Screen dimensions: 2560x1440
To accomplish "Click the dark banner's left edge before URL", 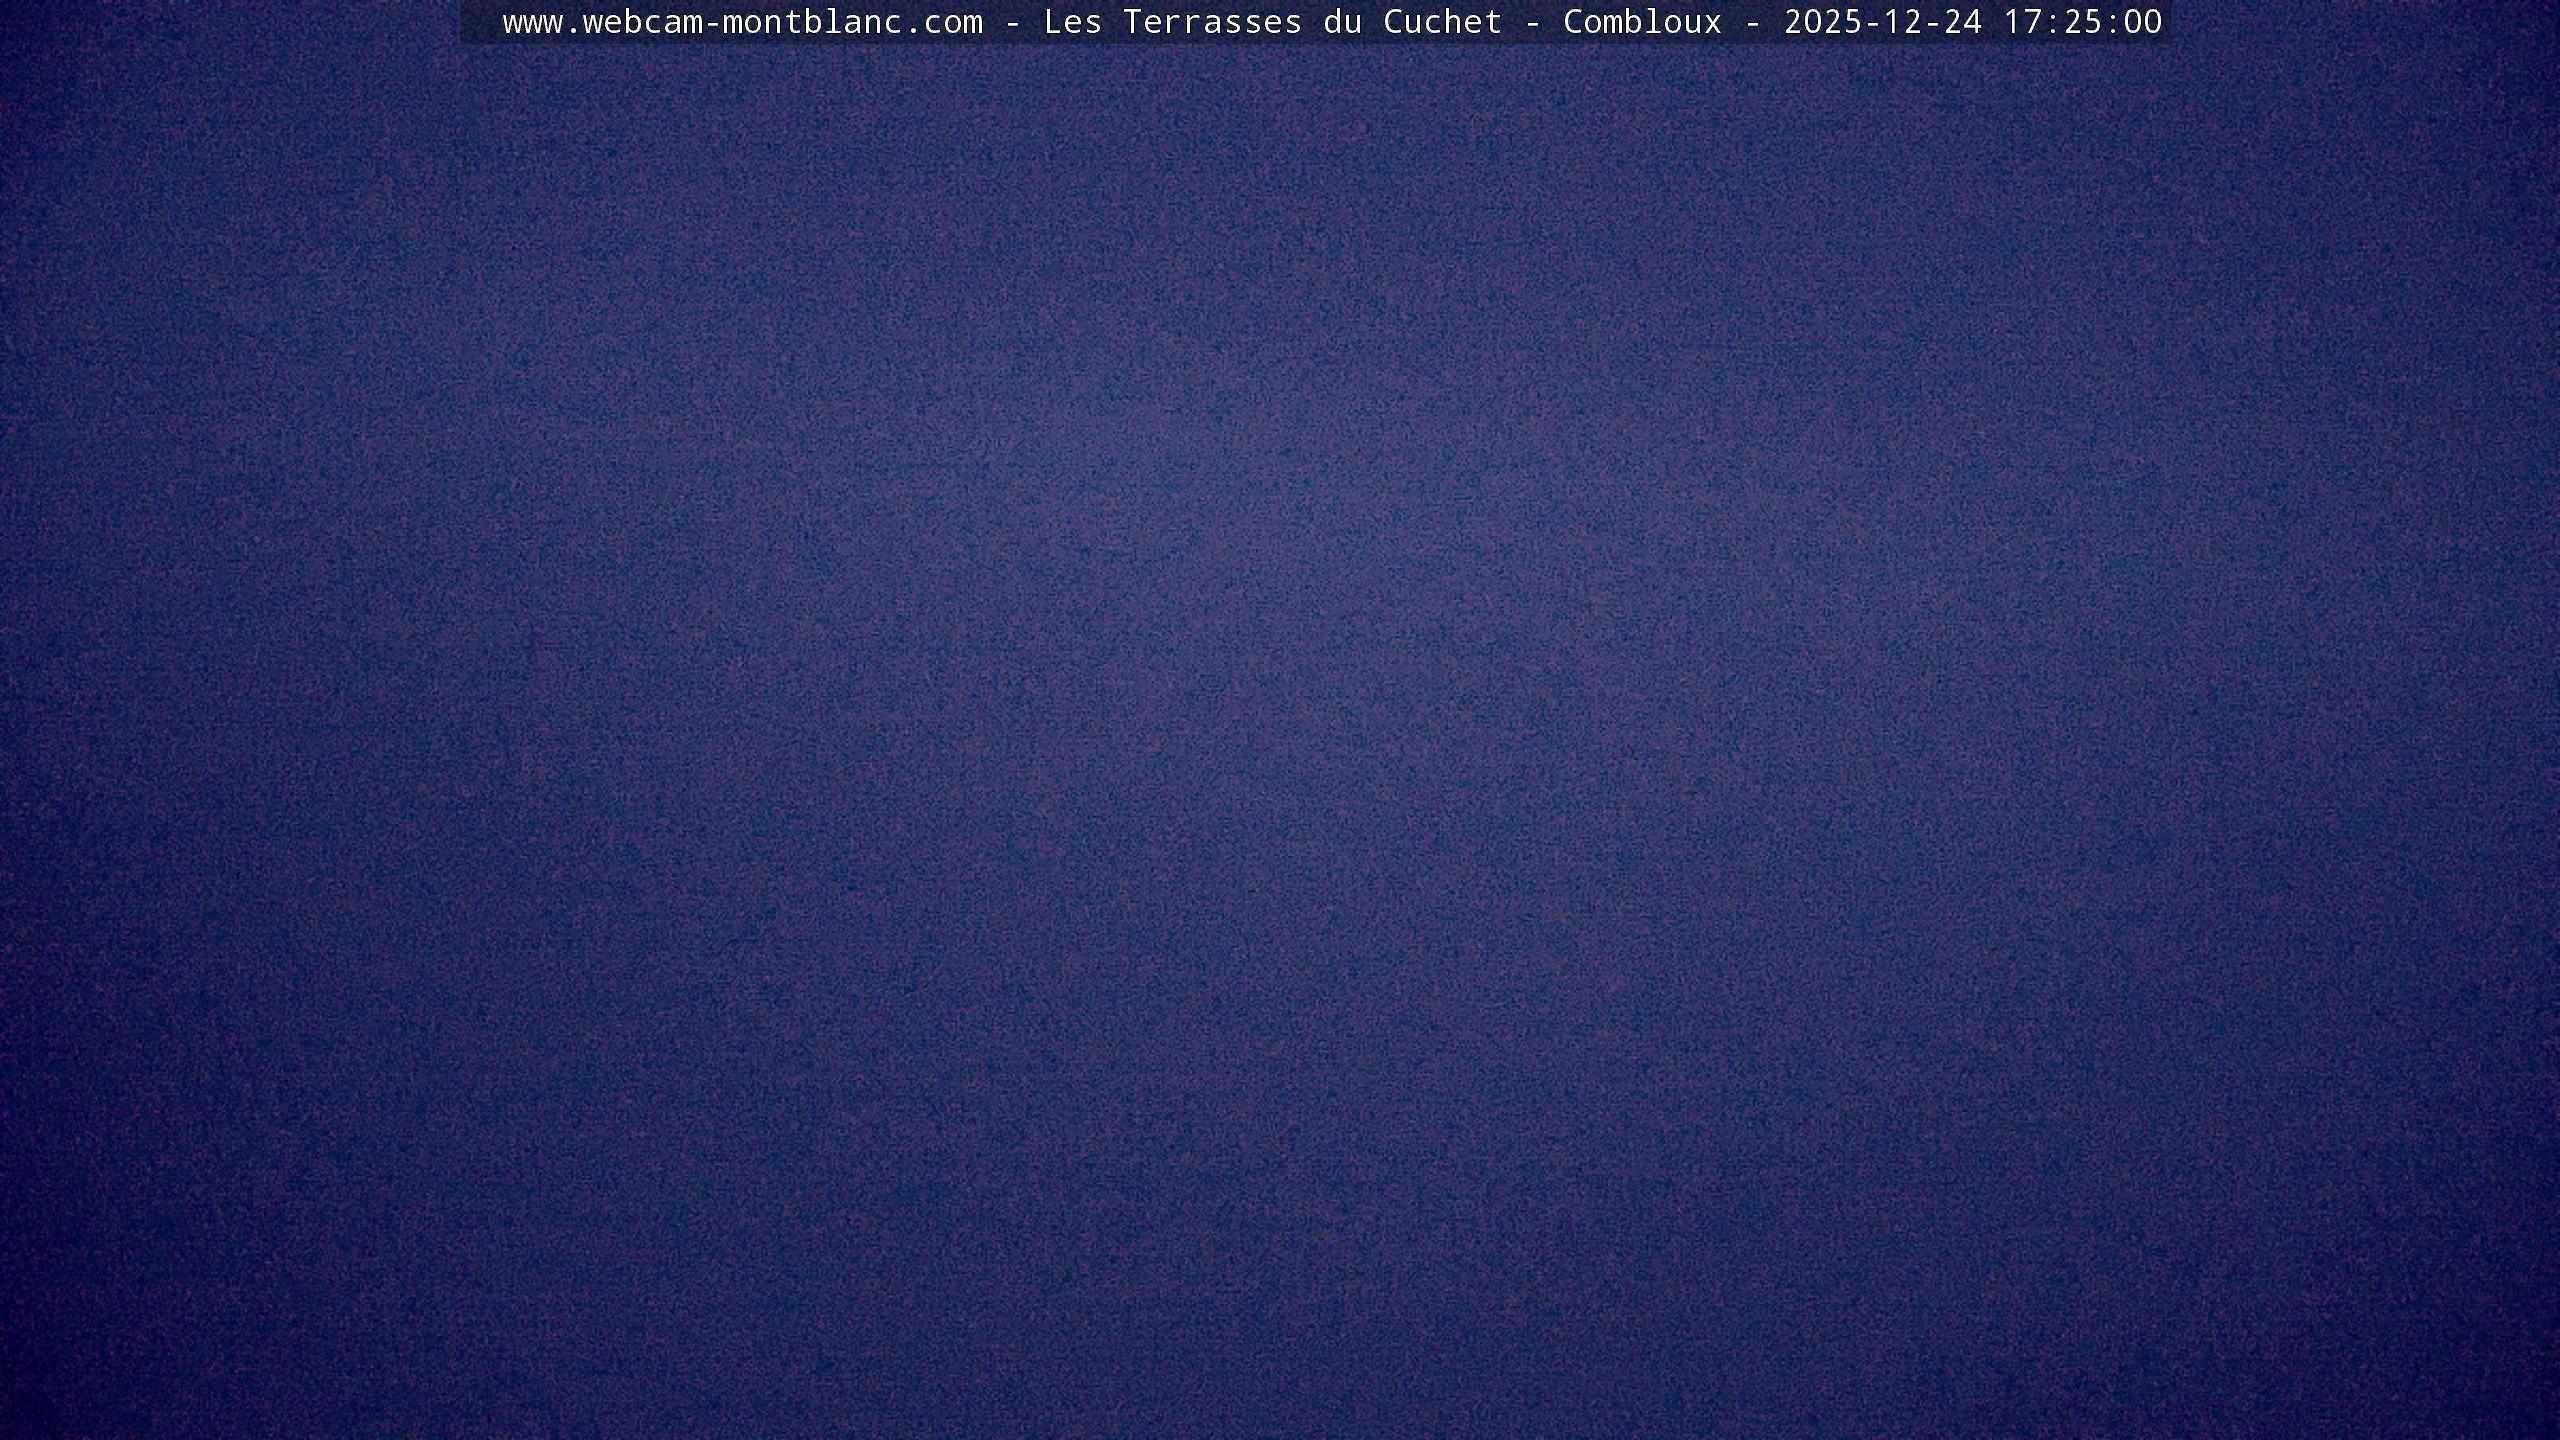I will (476, 22).
